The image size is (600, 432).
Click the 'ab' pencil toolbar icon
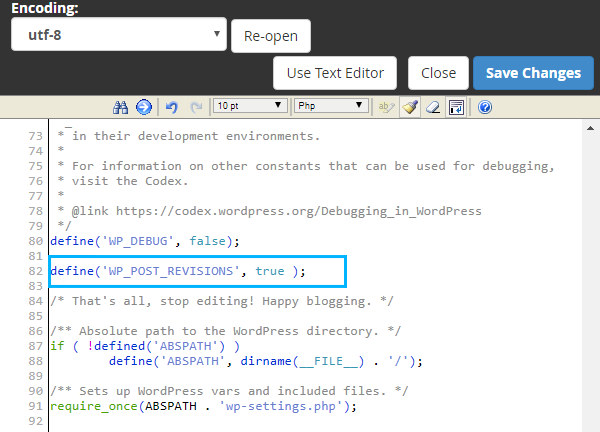click(386, 107)
